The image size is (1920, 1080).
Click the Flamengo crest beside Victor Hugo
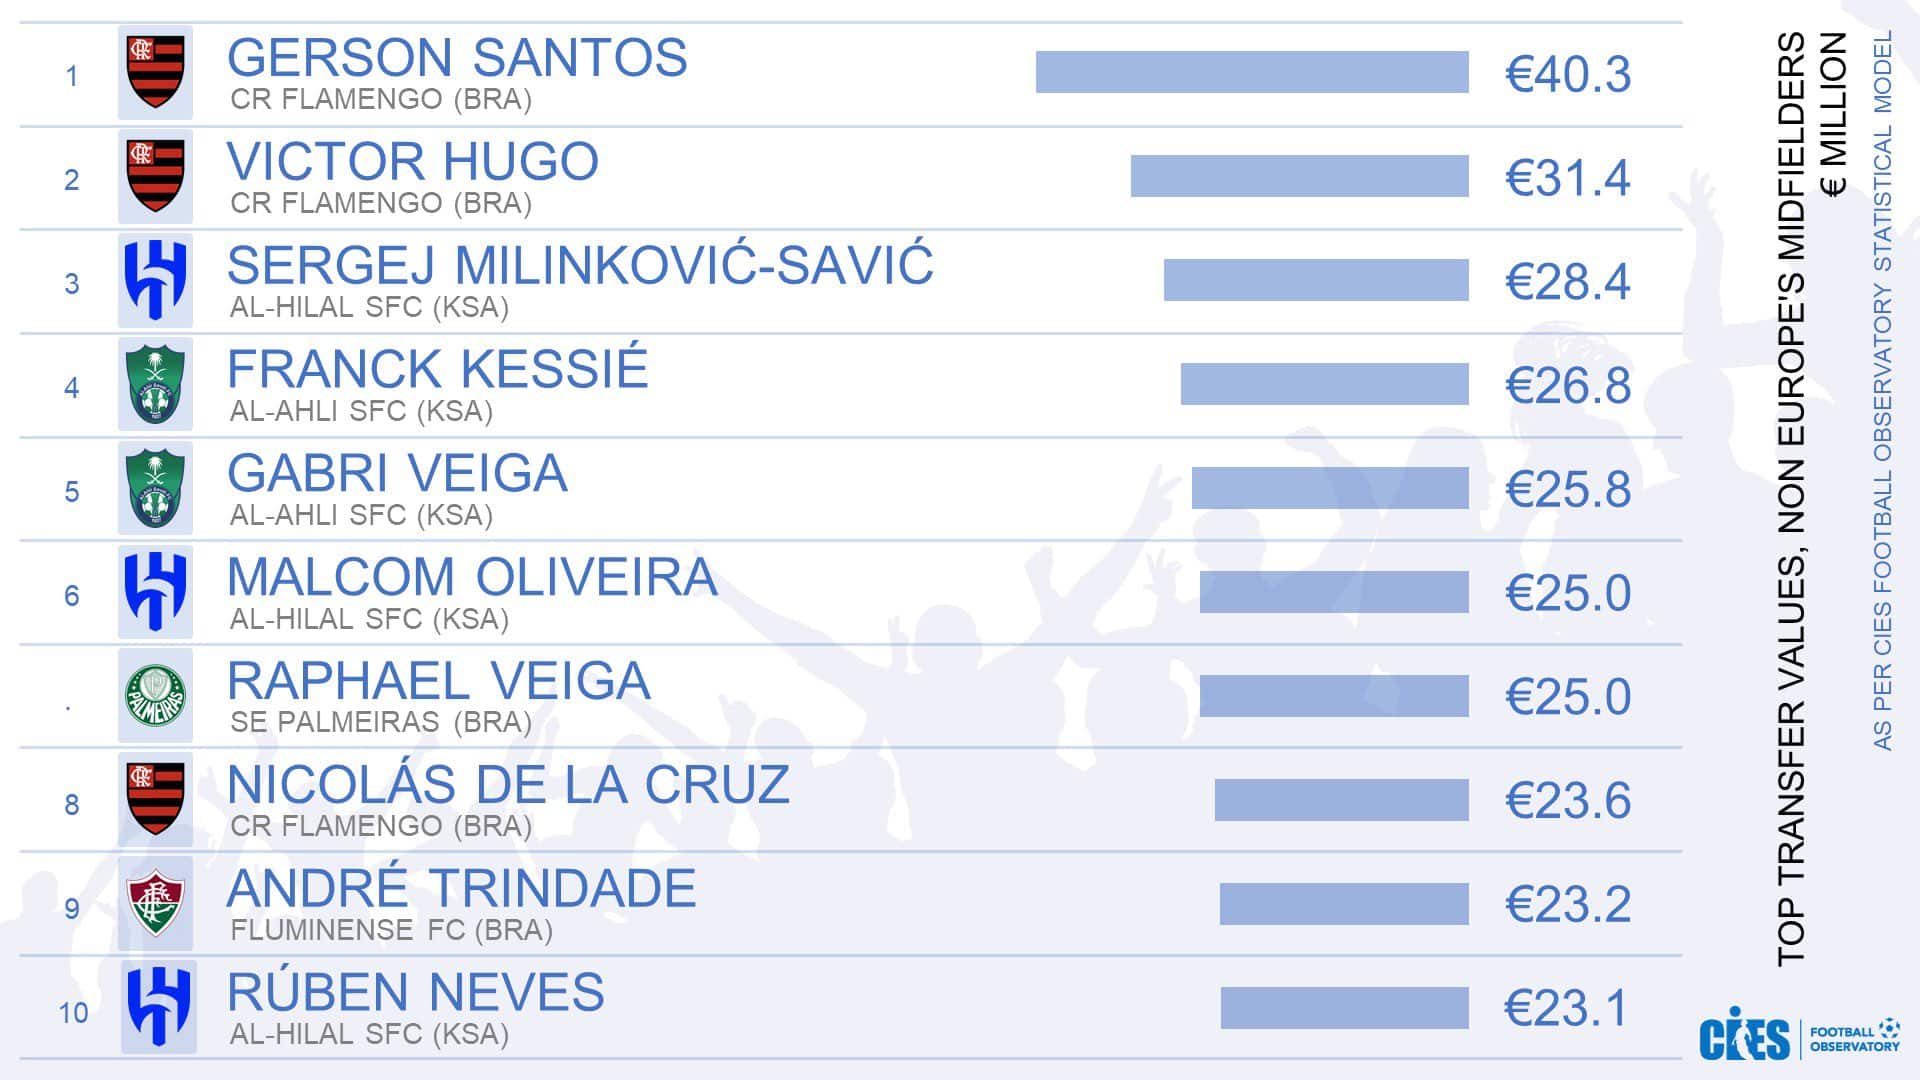155,177
